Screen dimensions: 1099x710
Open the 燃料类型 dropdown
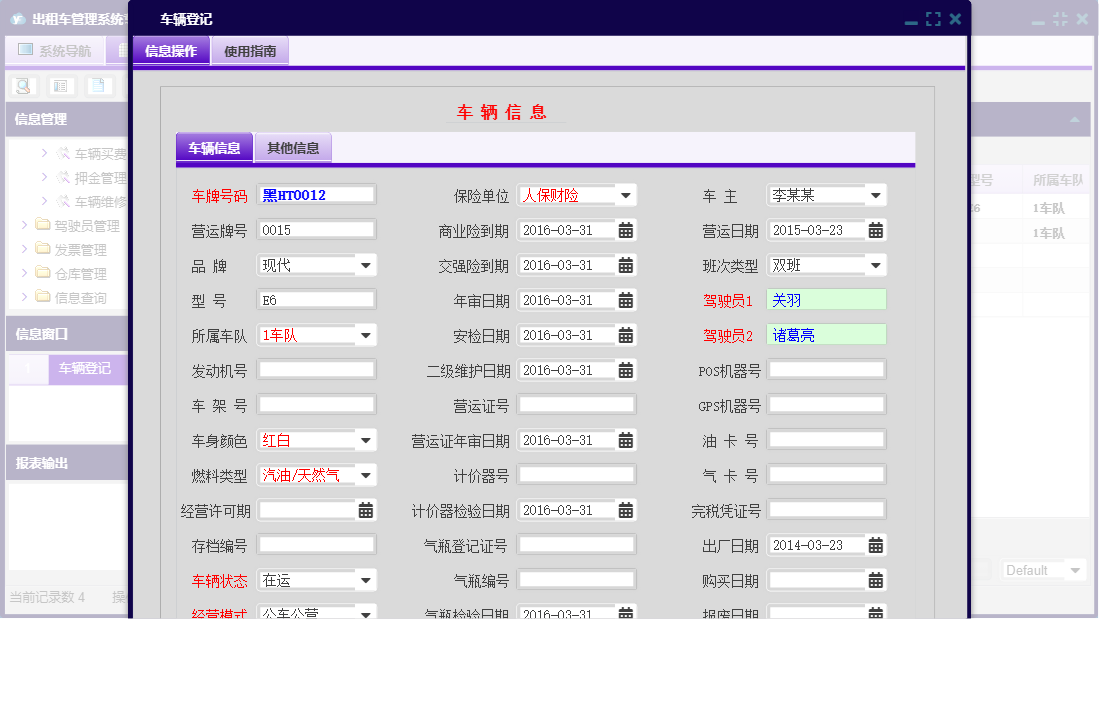(x=368, y=475)
